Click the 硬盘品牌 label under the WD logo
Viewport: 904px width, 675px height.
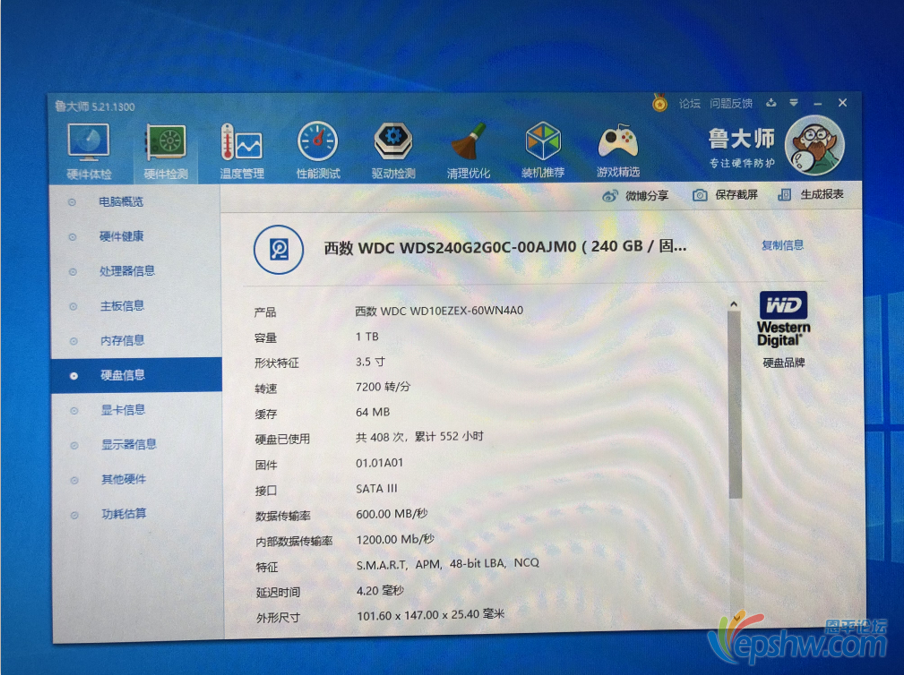tap(784, 363)
